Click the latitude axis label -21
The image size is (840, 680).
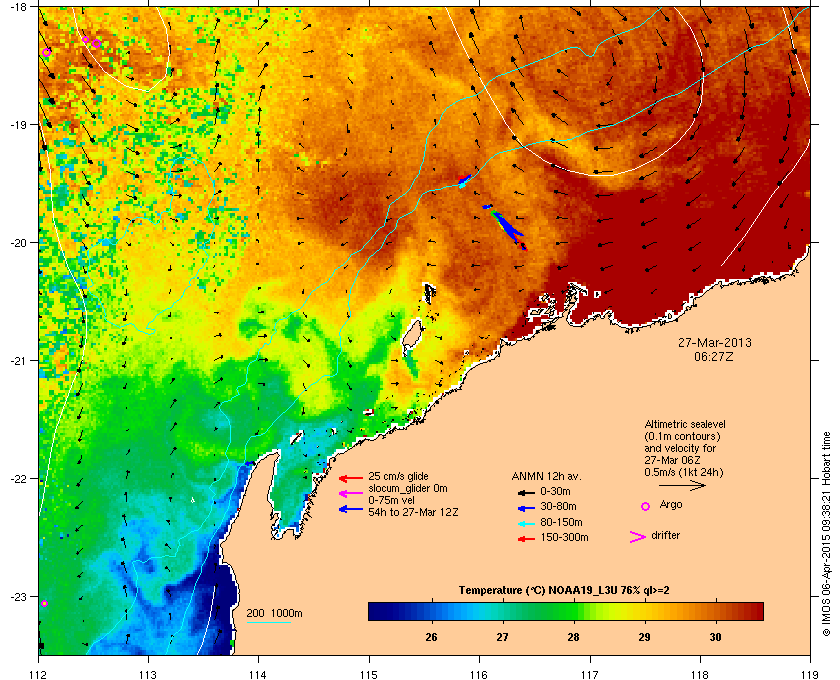click(18, 361)
